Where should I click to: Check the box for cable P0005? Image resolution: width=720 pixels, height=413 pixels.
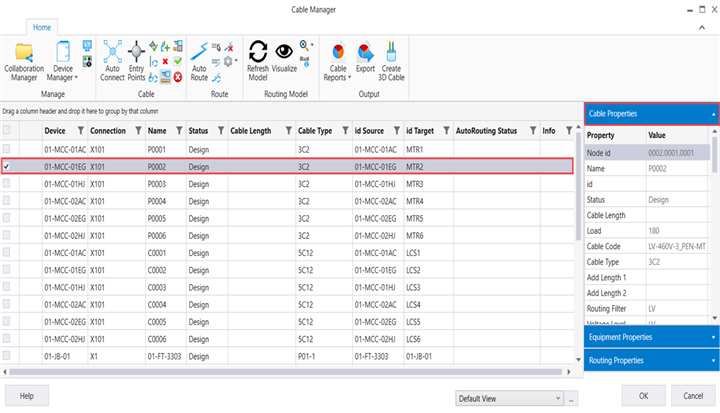(6, 218)
